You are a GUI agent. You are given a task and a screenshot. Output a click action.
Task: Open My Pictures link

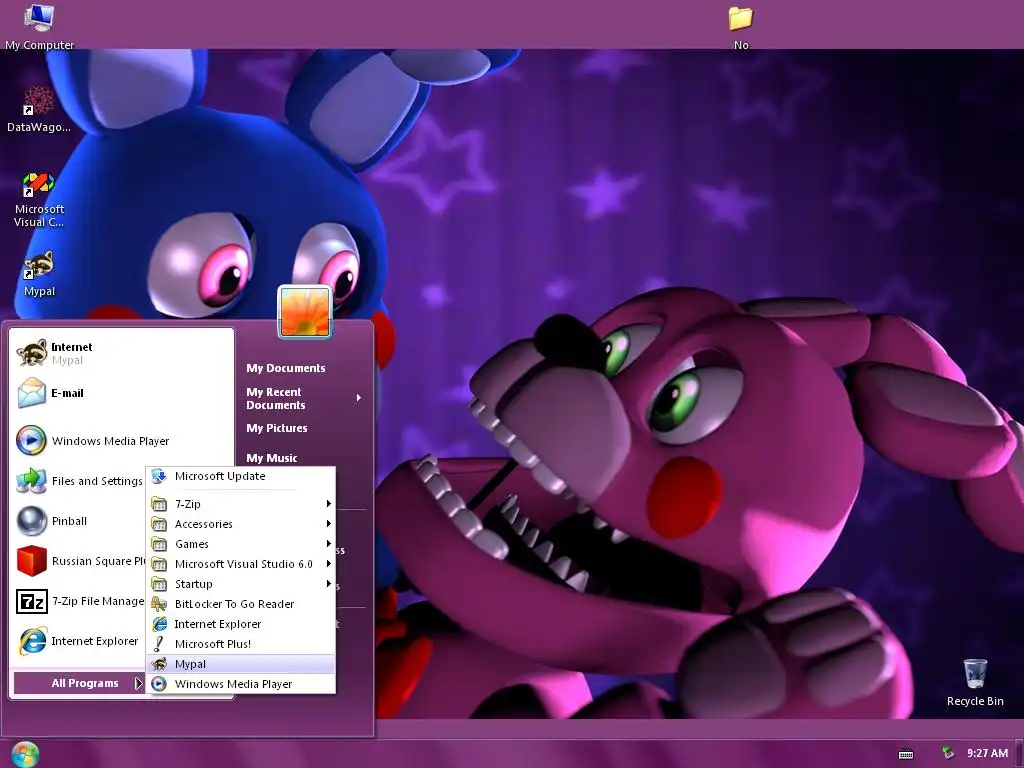(276, 428)
